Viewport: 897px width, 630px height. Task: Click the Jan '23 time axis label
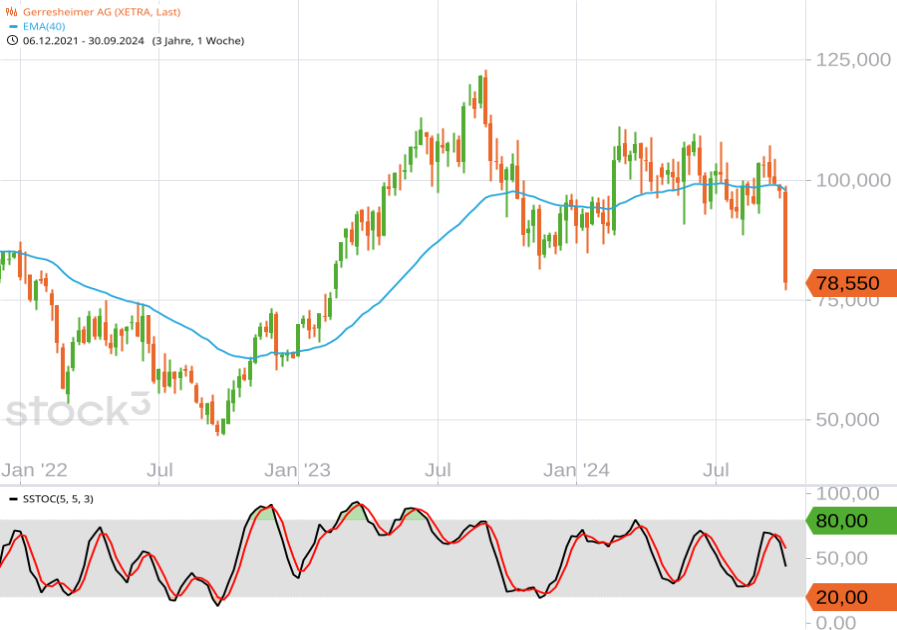click(x=297, y=470)
